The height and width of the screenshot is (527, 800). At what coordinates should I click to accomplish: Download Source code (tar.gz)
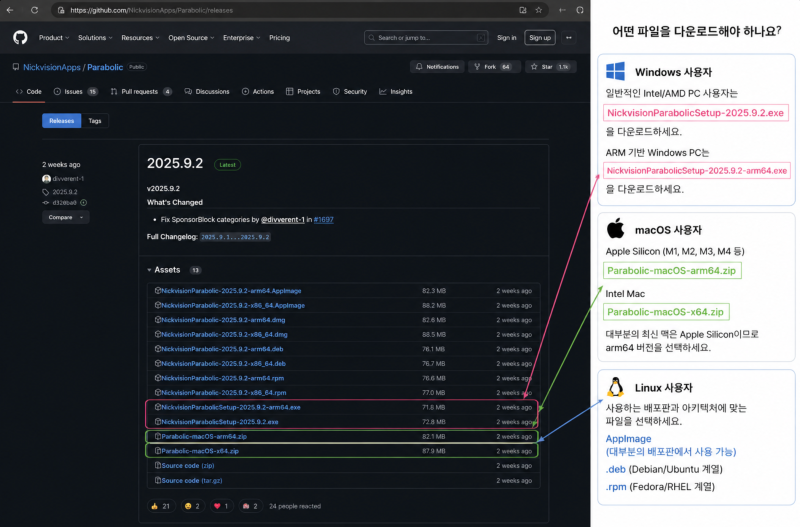(192, 481)
